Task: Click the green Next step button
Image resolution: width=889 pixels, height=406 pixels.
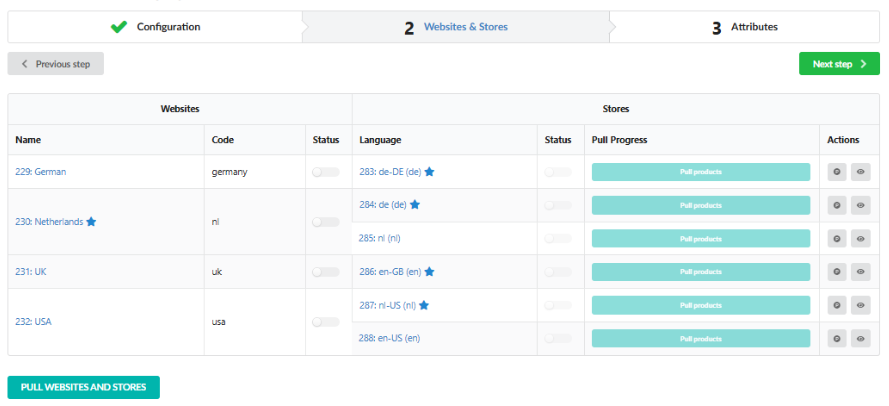Action: pos(839,64)
